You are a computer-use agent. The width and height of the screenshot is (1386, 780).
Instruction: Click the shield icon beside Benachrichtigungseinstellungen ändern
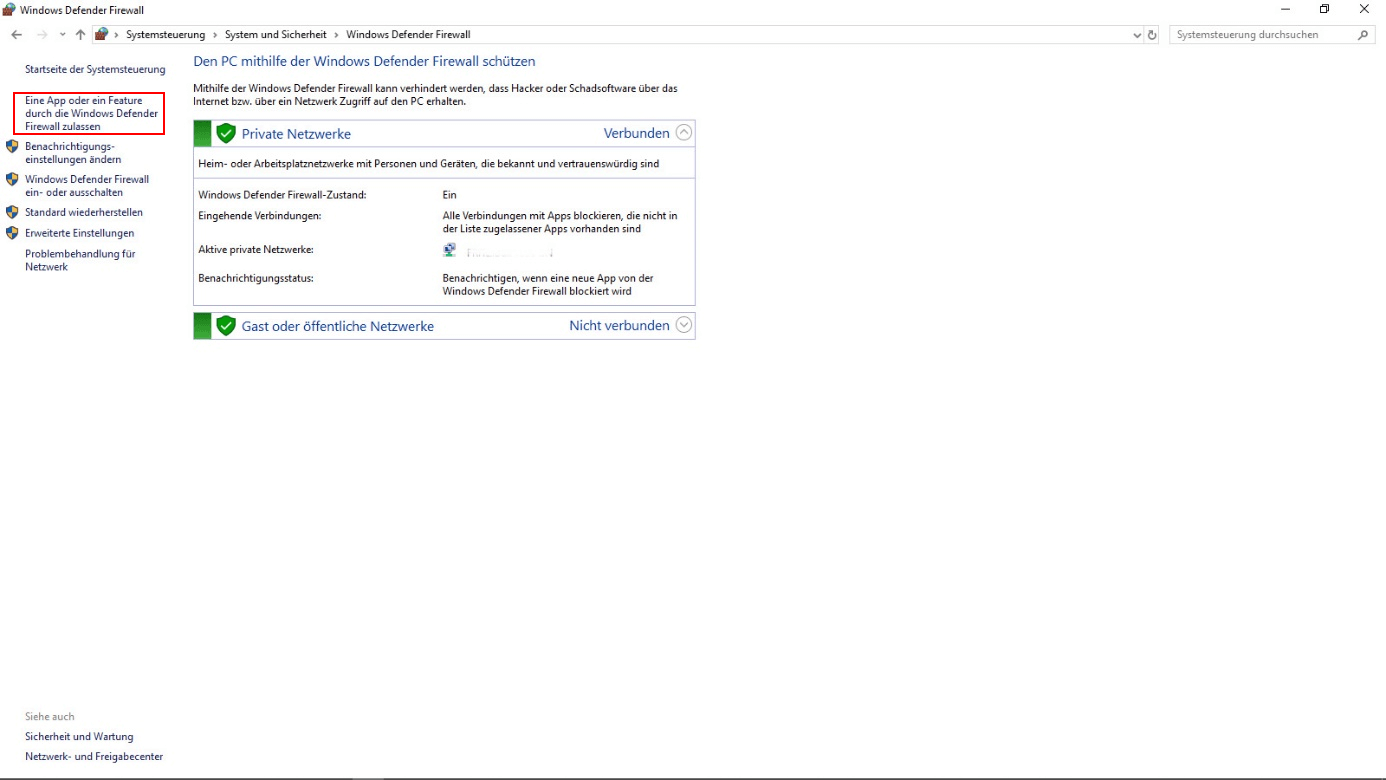[x=12, y=146]
